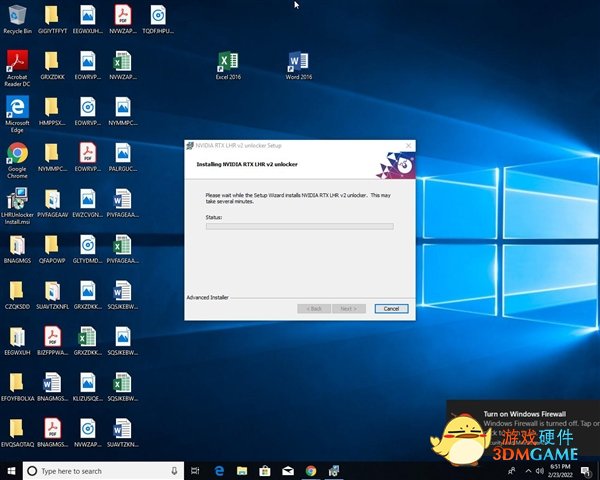The height and width of the screenshot is (480, 600).
Task: Close the NVIDIA RTX LHR unlocker Setup dialog
Action: click(x=408, y=145)
